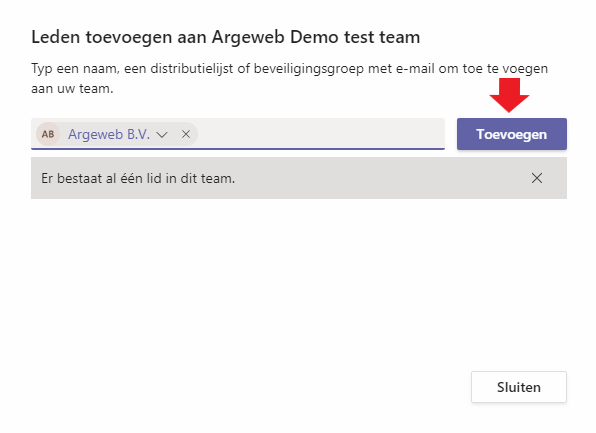
Task: Click 'Argeweb Demo test team' in the title
Action: pyautogui.click(x=316, y=37)
